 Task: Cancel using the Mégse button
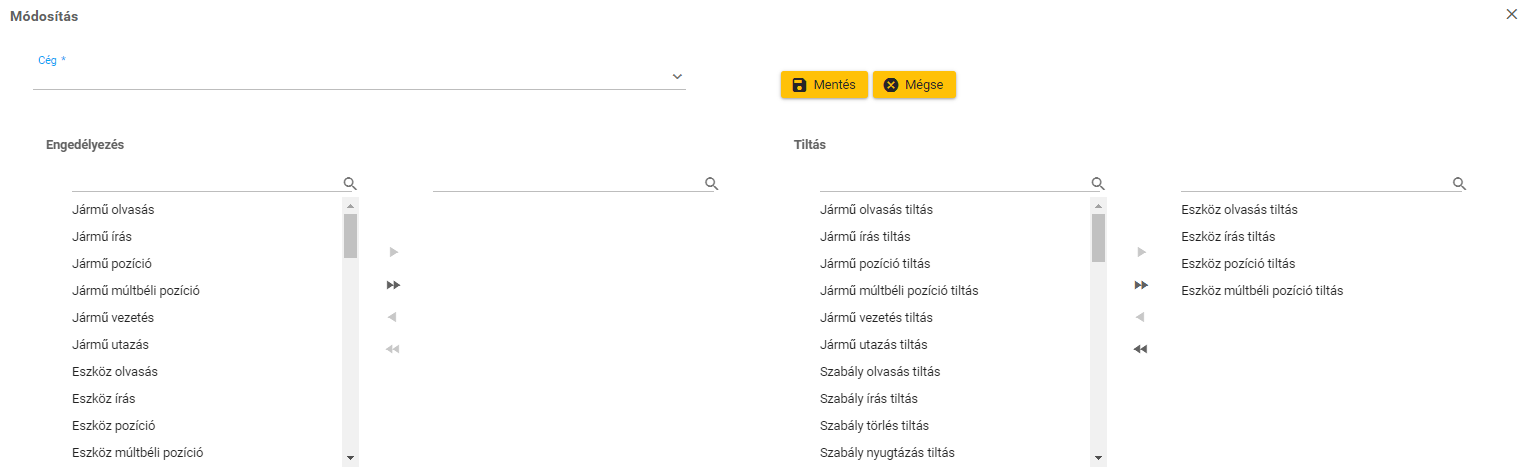coord(914,85)
